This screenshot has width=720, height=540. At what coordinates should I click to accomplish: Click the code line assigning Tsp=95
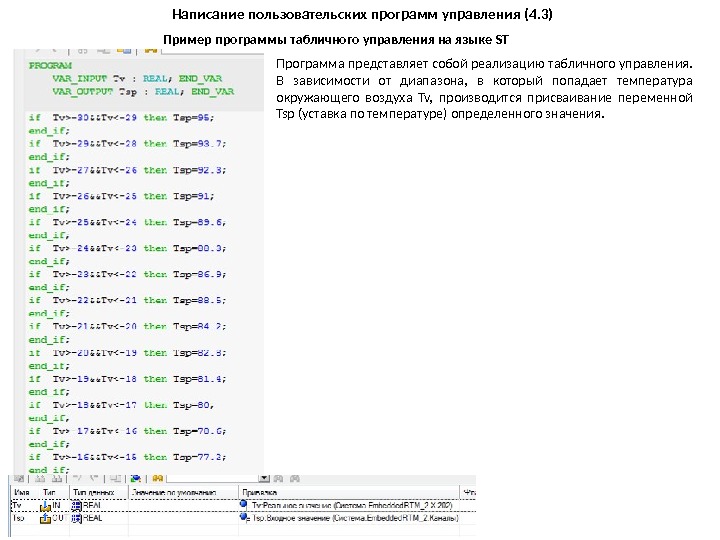click(121, 118)
